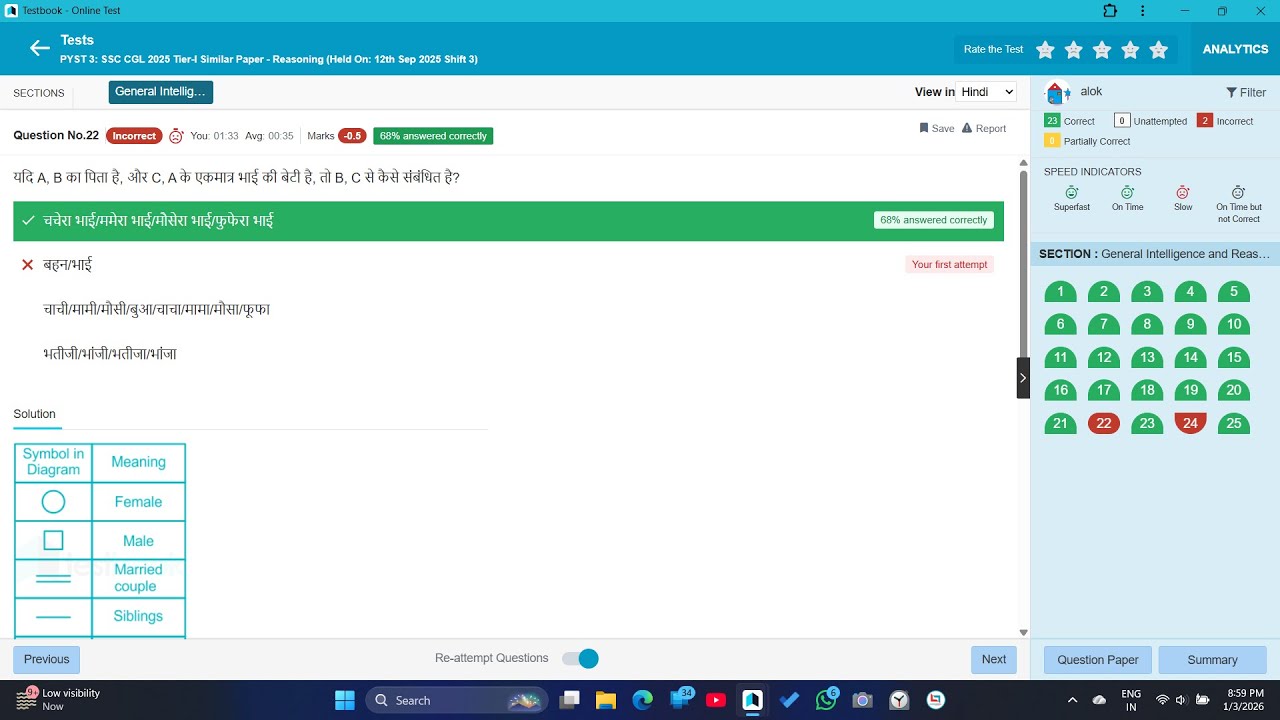1280x720 pixels.
Task: Select the General Intellig… section tab
Action: [x=161, y=92]
